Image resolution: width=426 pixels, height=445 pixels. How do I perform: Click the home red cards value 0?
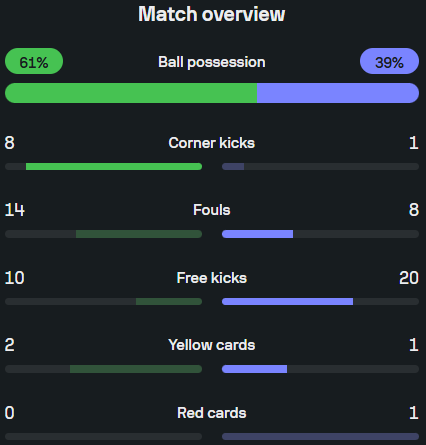coord(10,413)
